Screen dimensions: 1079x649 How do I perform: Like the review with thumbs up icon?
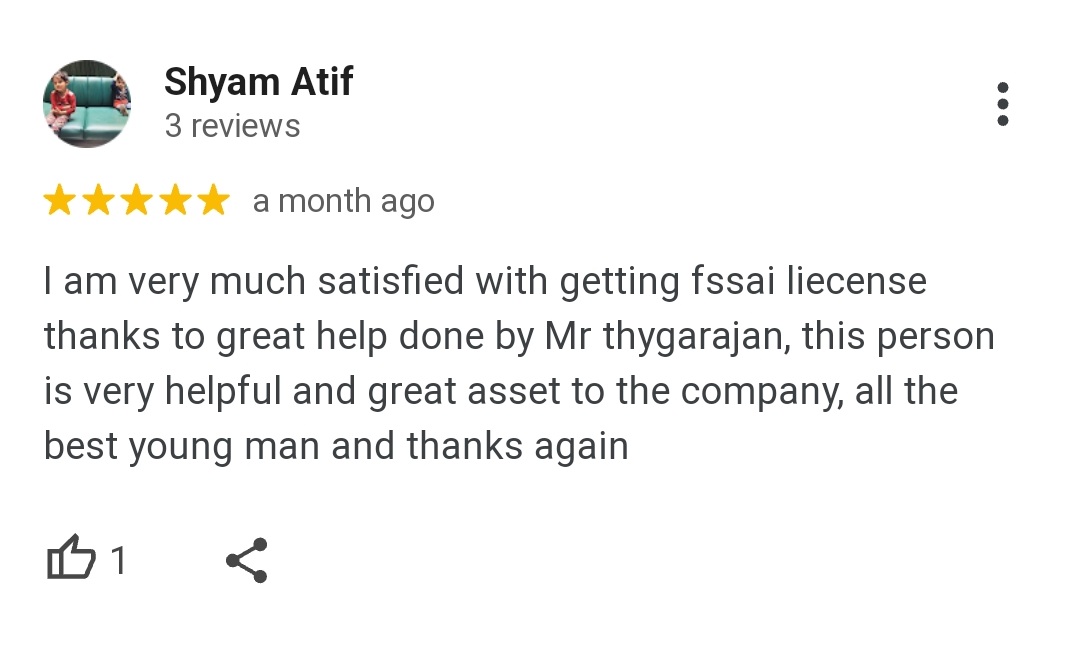pyautogui.click(x=71, y=557)
